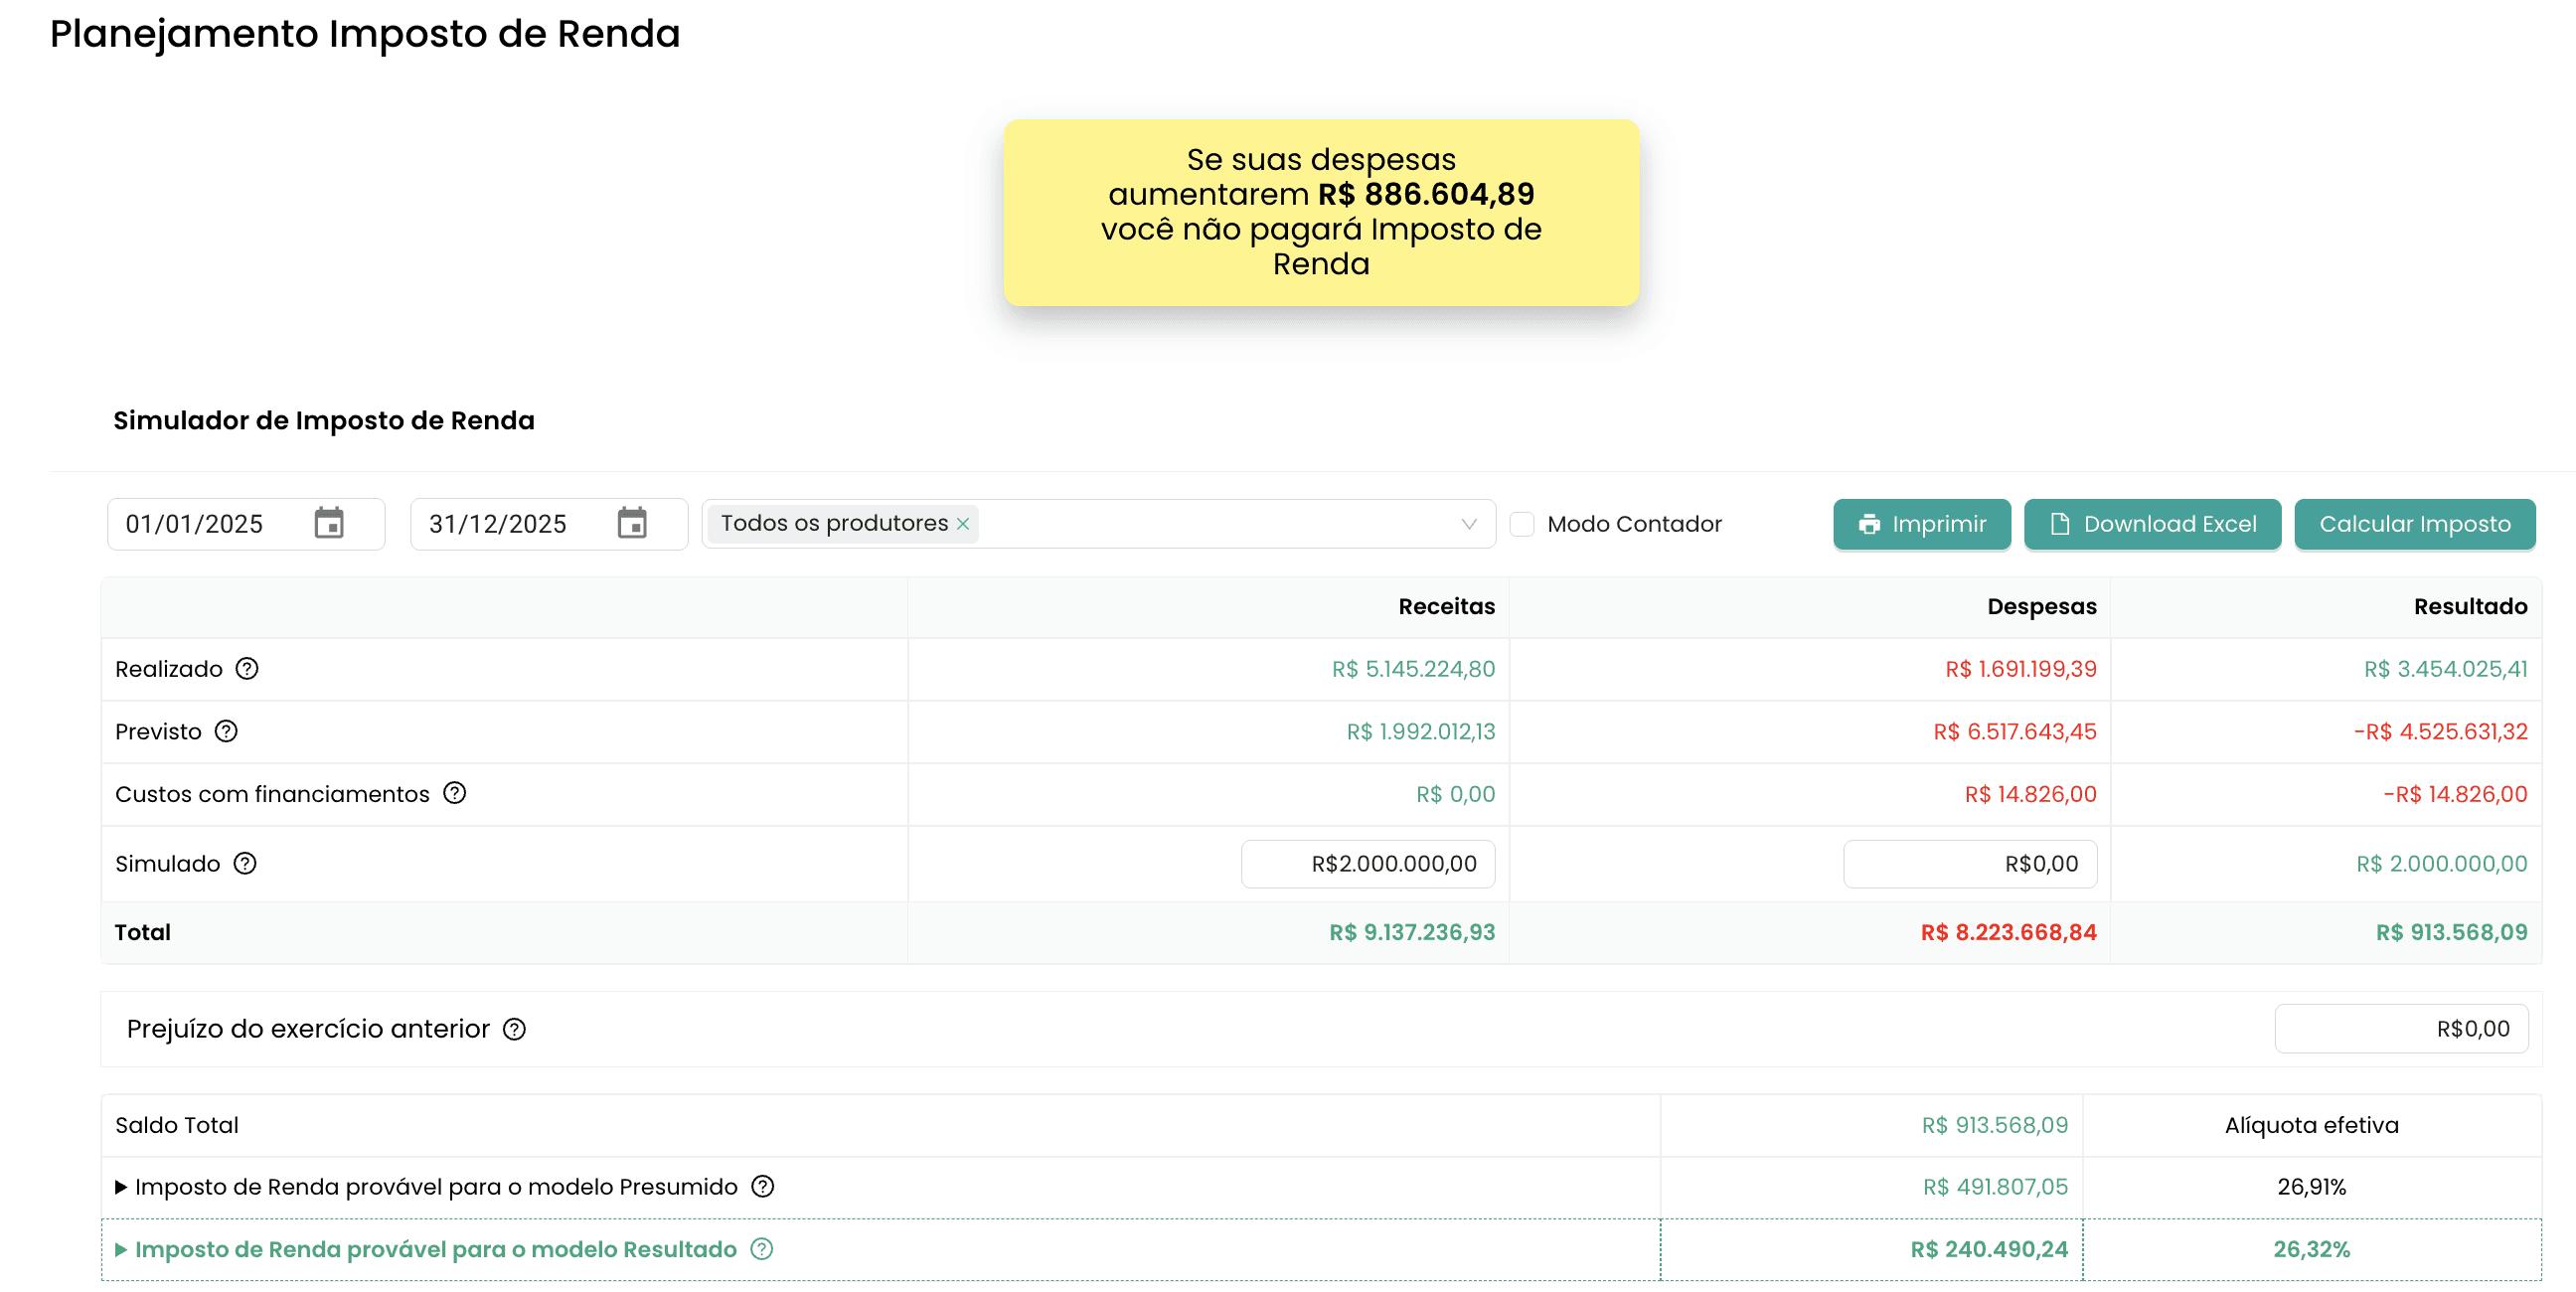Click the Download Excel button
Screen dimensions: 2576x1292
2152,524
